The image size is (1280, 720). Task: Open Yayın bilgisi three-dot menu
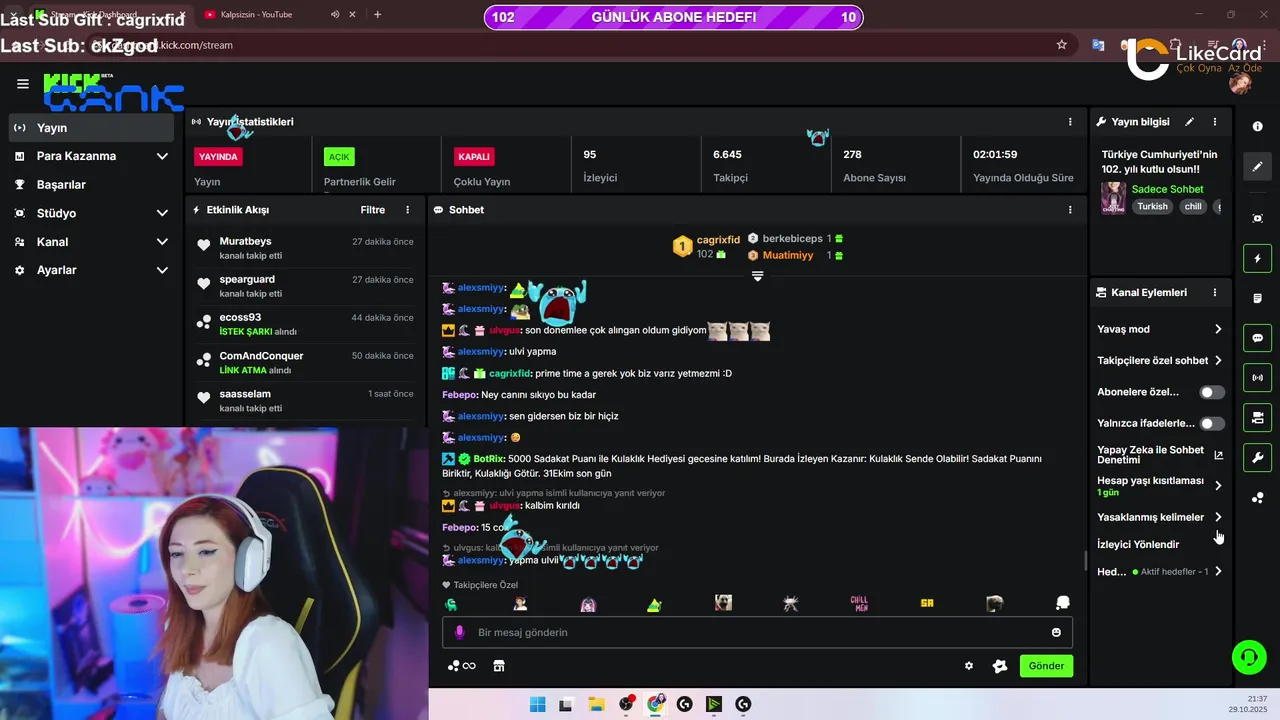1215,122
